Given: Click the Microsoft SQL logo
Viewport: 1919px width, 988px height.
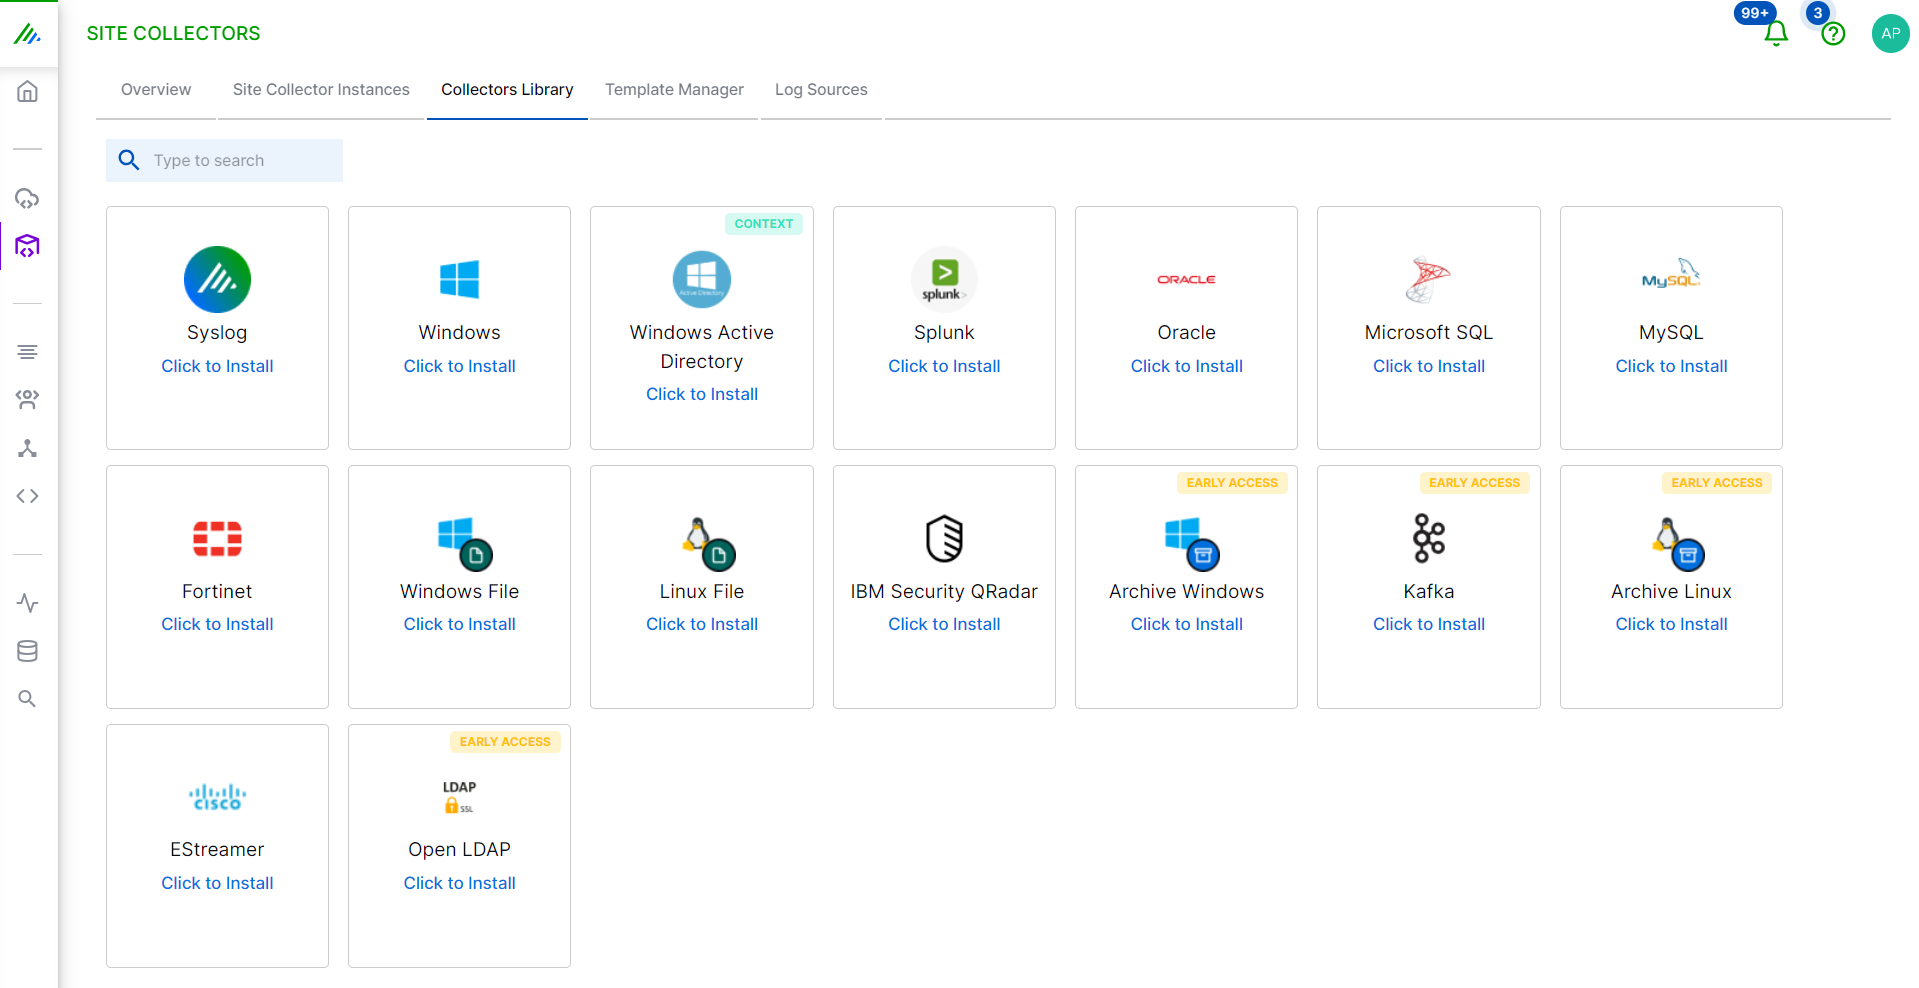Looking at the screenshot, I should pos(1428,279).
